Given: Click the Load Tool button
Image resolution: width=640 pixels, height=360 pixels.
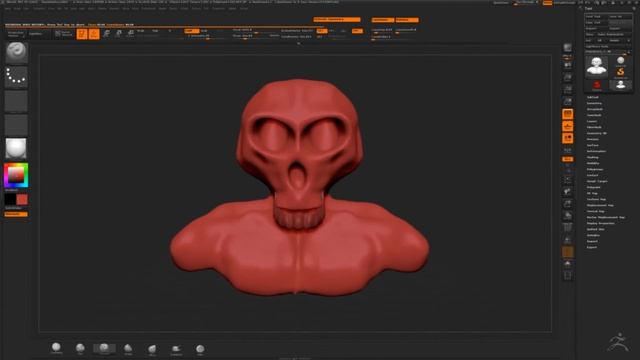Looking at the screenshot, I should (x=596, y=16).
